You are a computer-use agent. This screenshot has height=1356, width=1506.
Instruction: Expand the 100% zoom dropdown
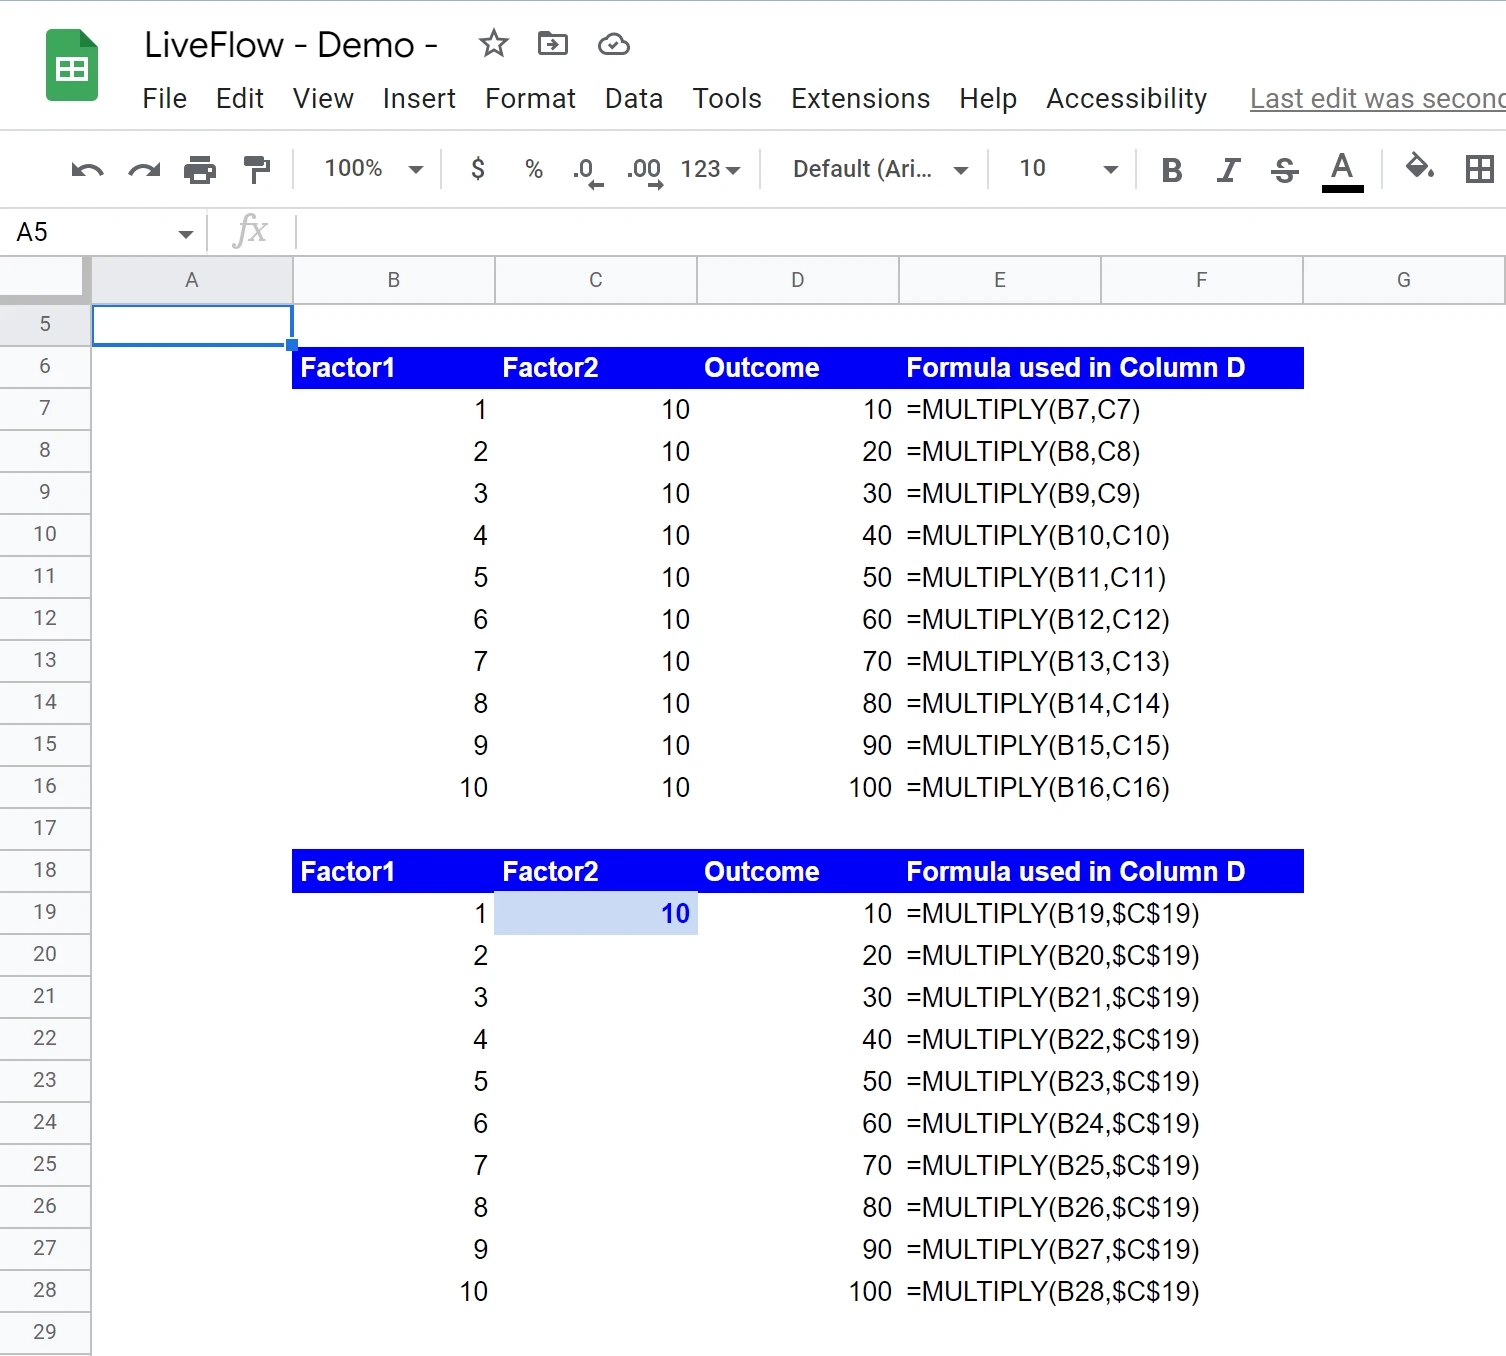coord(373,169)
